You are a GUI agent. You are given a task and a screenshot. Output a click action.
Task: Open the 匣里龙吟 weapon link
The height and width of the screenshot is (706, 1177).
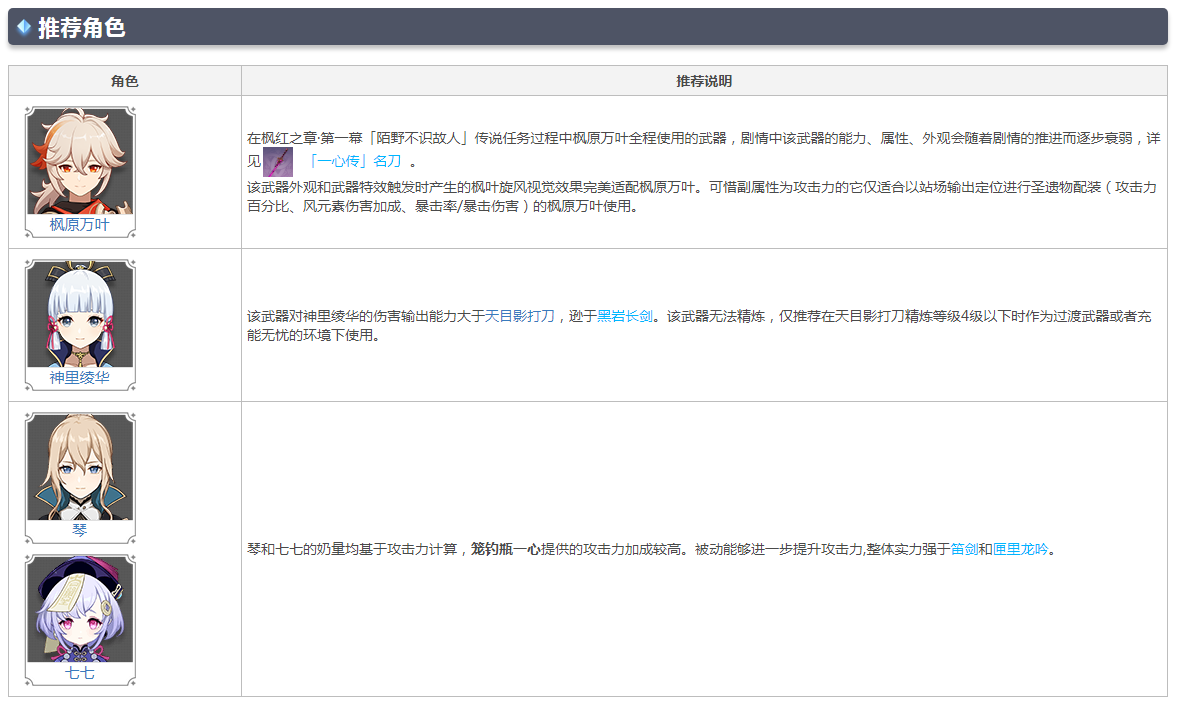click(1020, 549)
